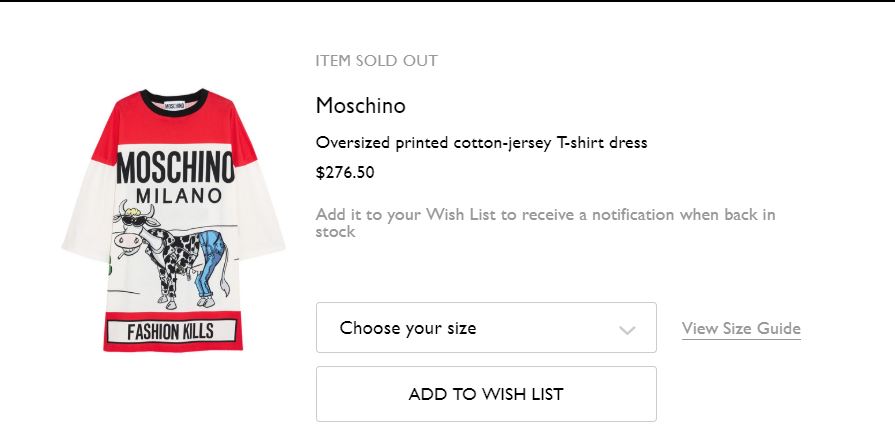Click the MILANO text on the shirt
Screen dimensions: 895x442
tap(176, 194)
